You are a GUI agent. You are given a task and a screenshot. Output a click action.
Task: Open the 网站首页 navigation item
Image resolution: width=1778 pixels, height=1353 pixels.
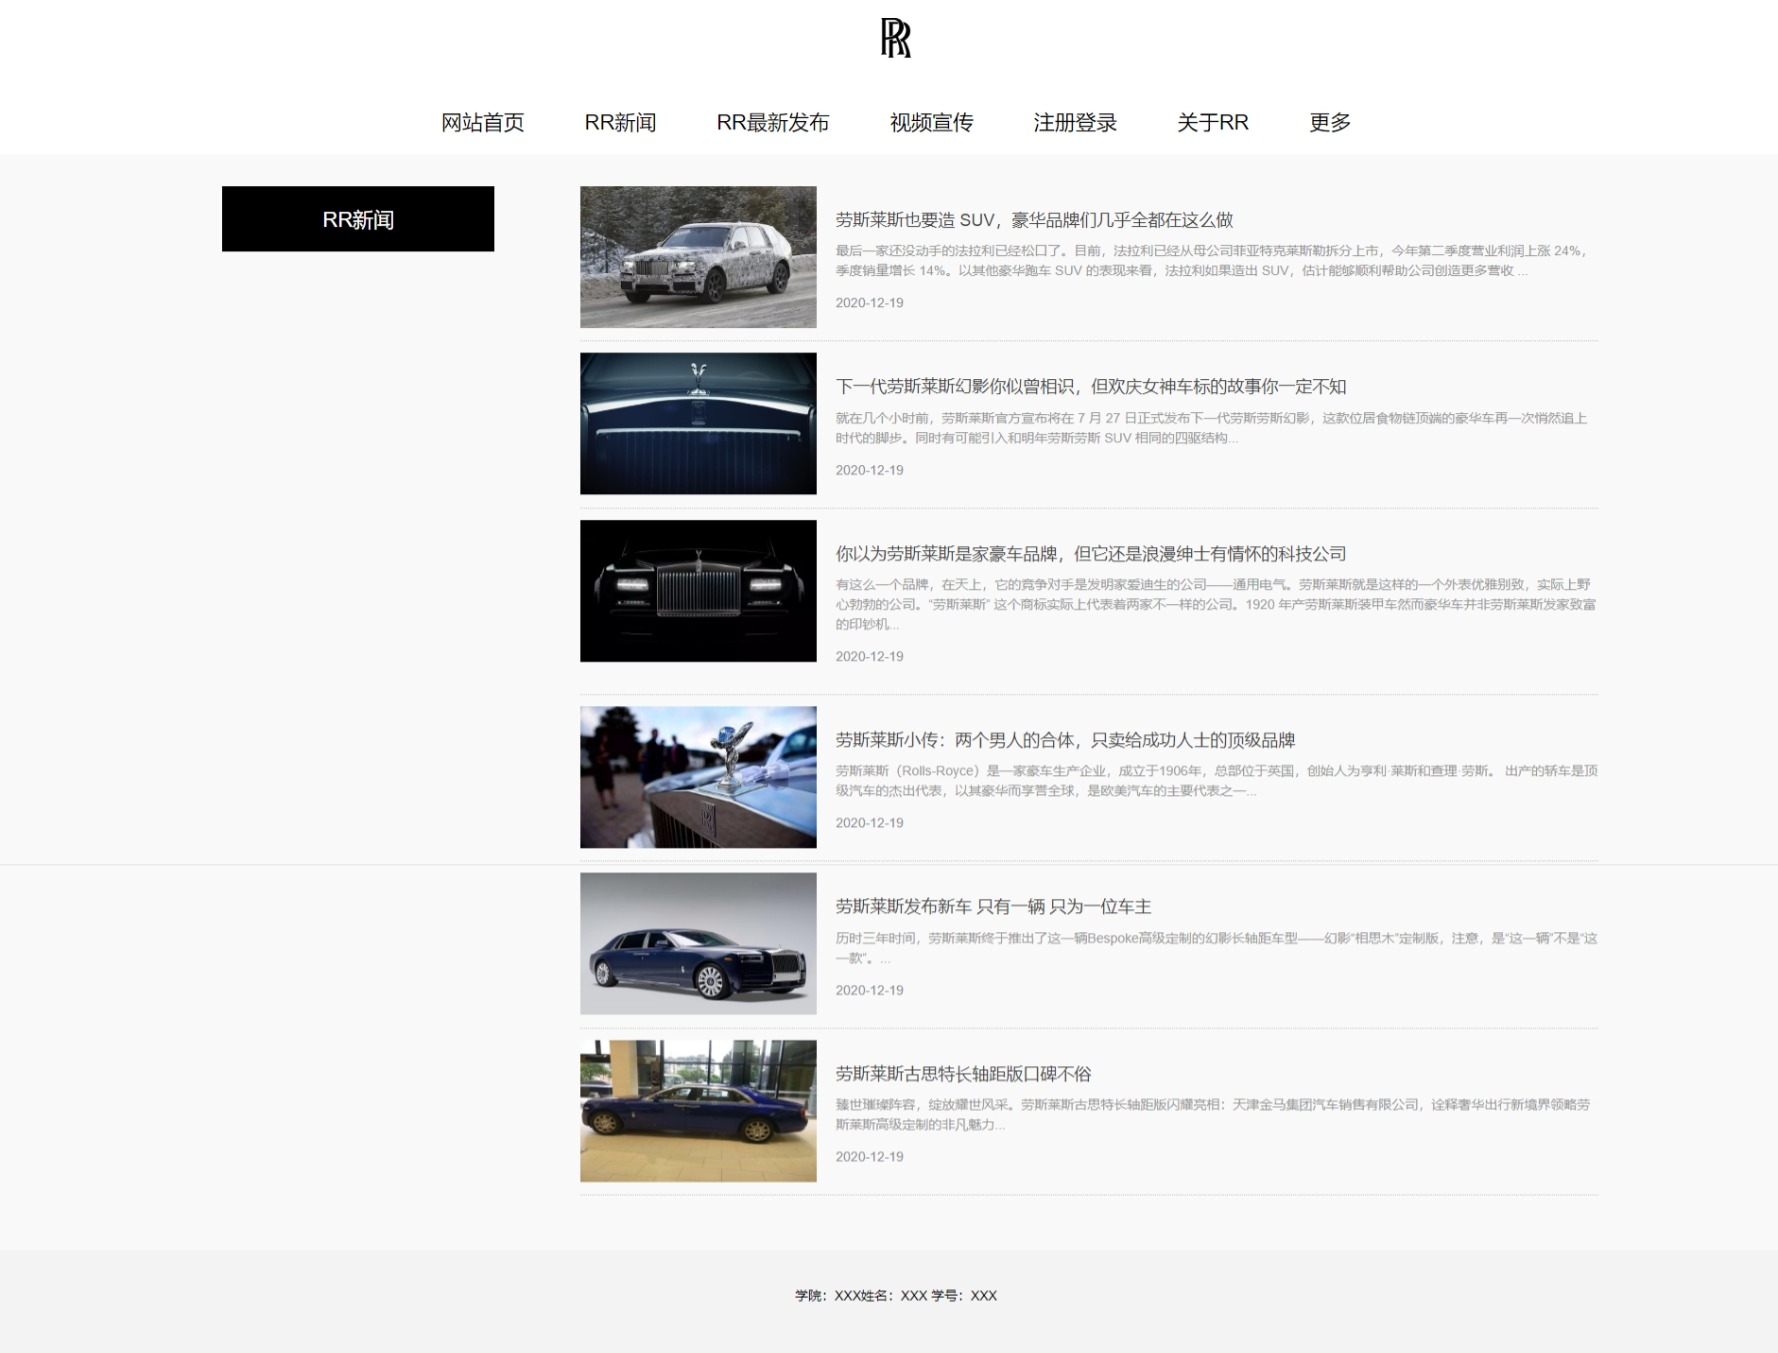pyautogui.click(x=482, y=122)
